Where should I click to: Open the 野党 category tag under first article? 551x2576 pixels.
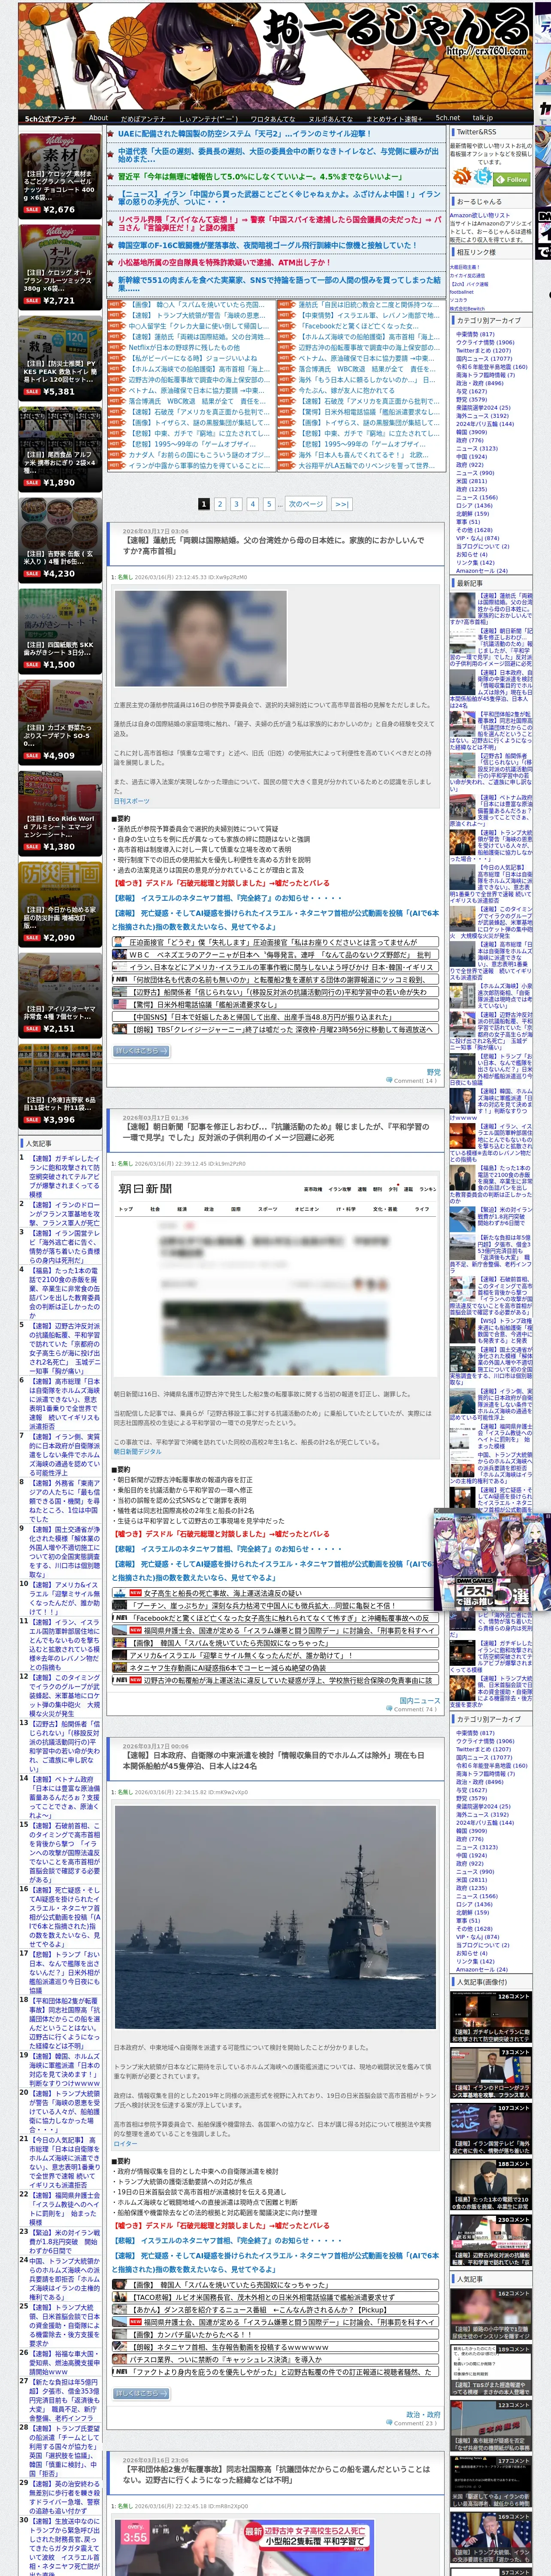point(433,1072)
